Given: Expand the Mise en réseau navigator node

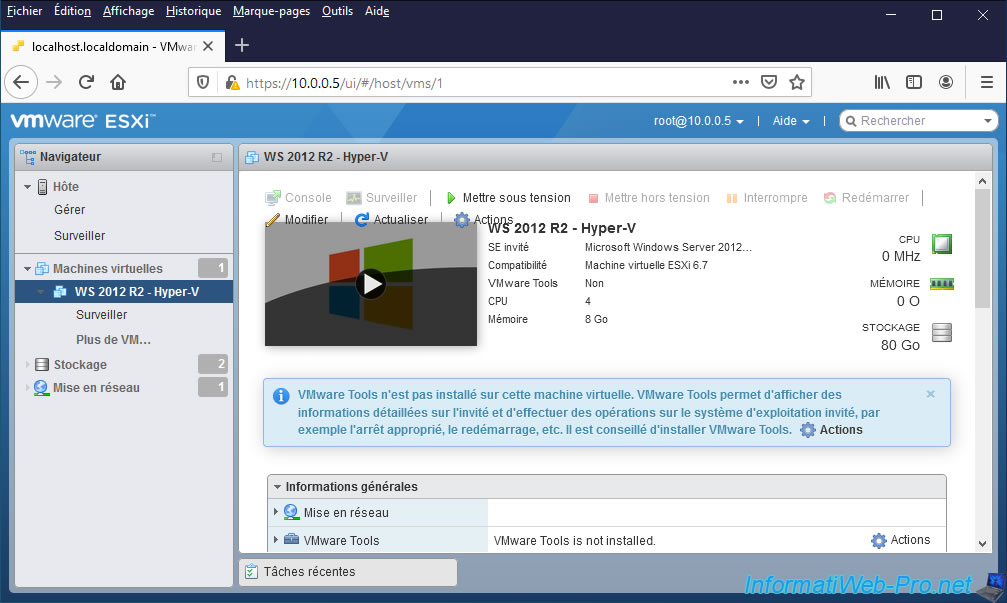Looking at the screenshot, I should coord(27,388).
